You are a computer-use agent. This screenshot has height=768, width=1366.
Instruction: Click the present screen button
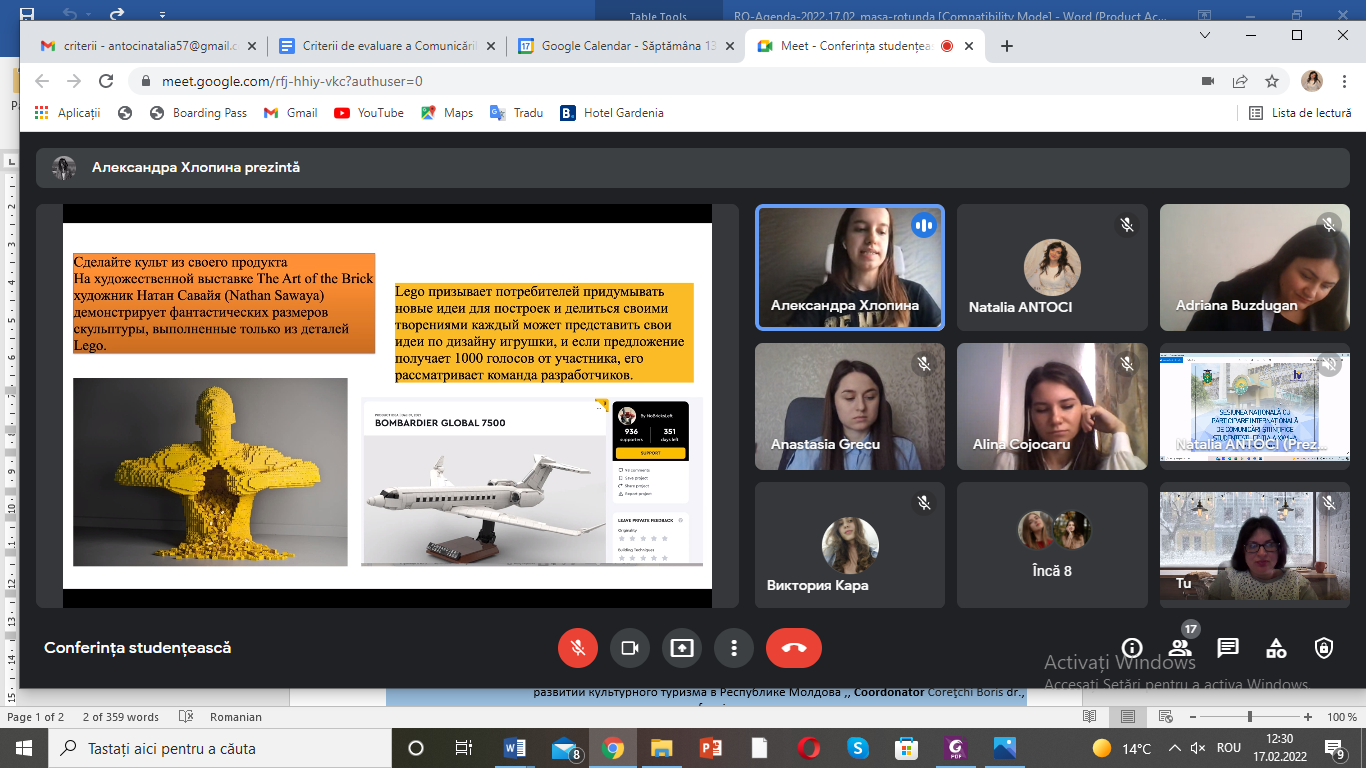pos(682,648)
